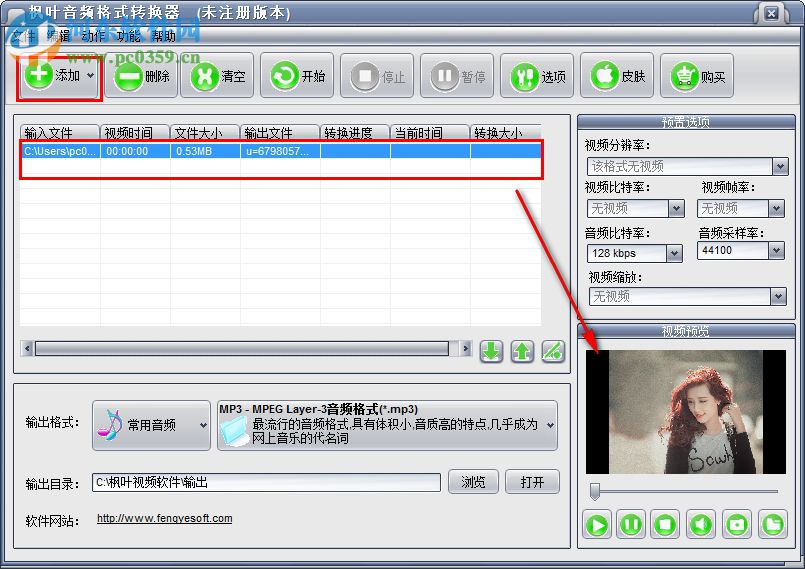Open the 帮助 menu
805x569 pixels.
(163, 36)
